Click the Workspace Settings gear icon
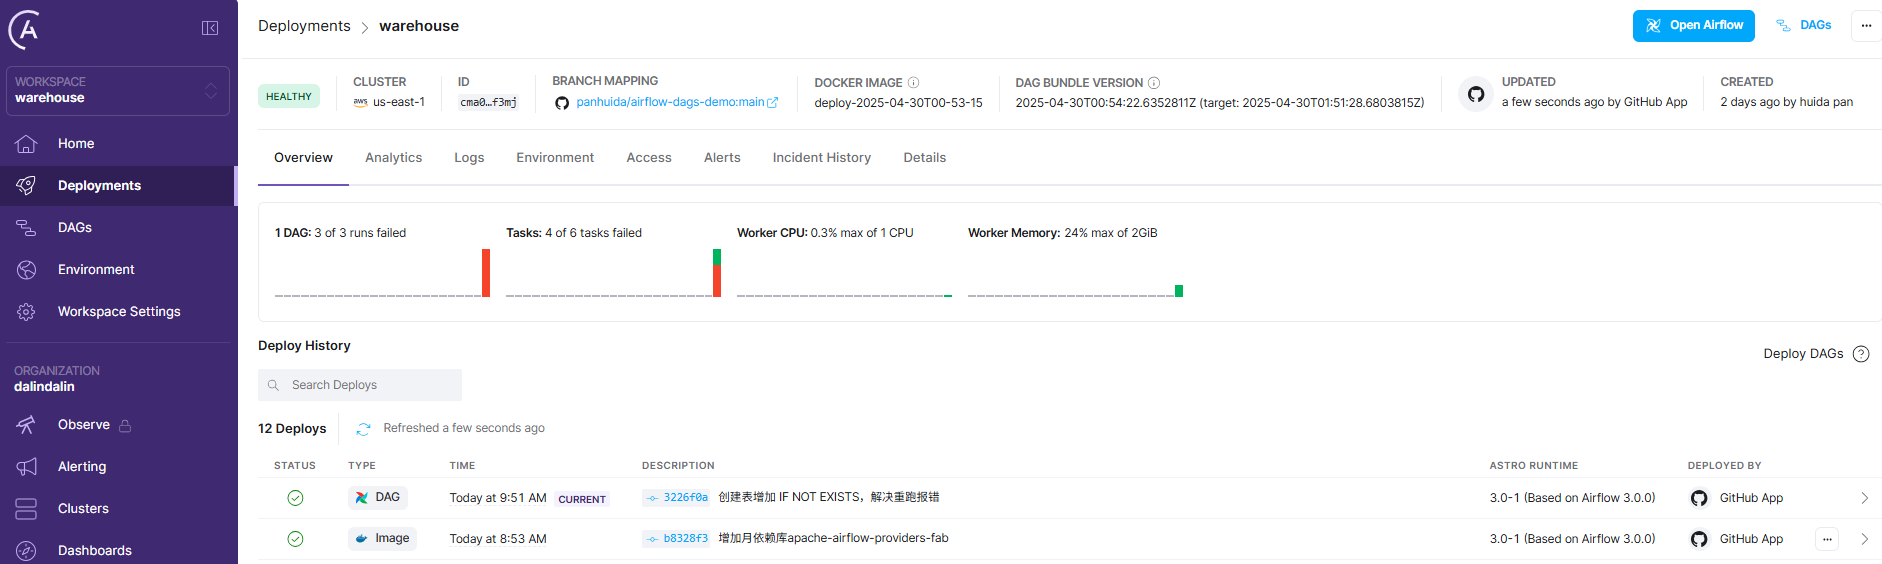The width and height of the screenshot is (1882, 564). (x=26, y=312)
